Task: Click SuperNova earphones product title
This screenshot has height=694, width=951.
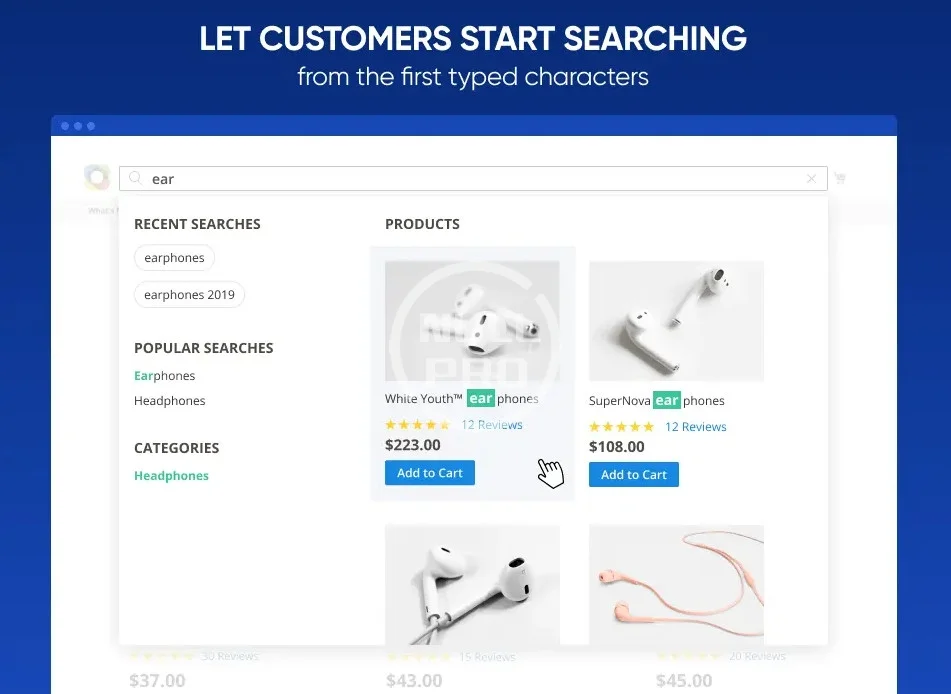Action: point(657,401)
